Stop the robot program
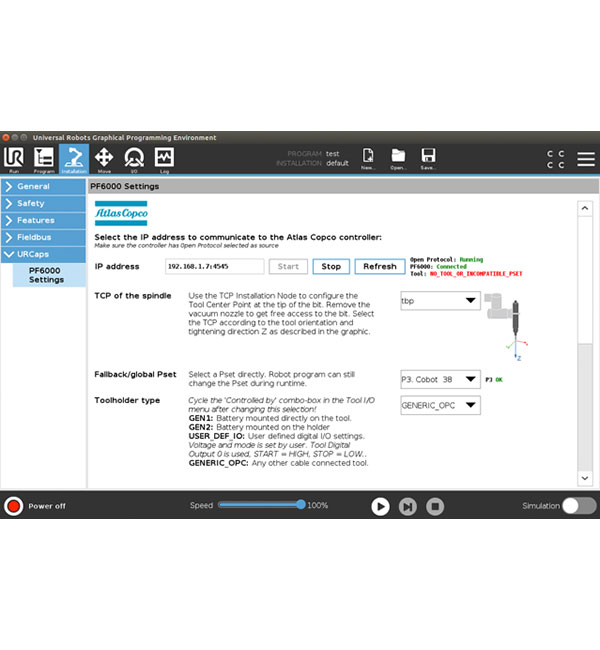This screenshot has width=600, height=650. (x=435, y=506)
